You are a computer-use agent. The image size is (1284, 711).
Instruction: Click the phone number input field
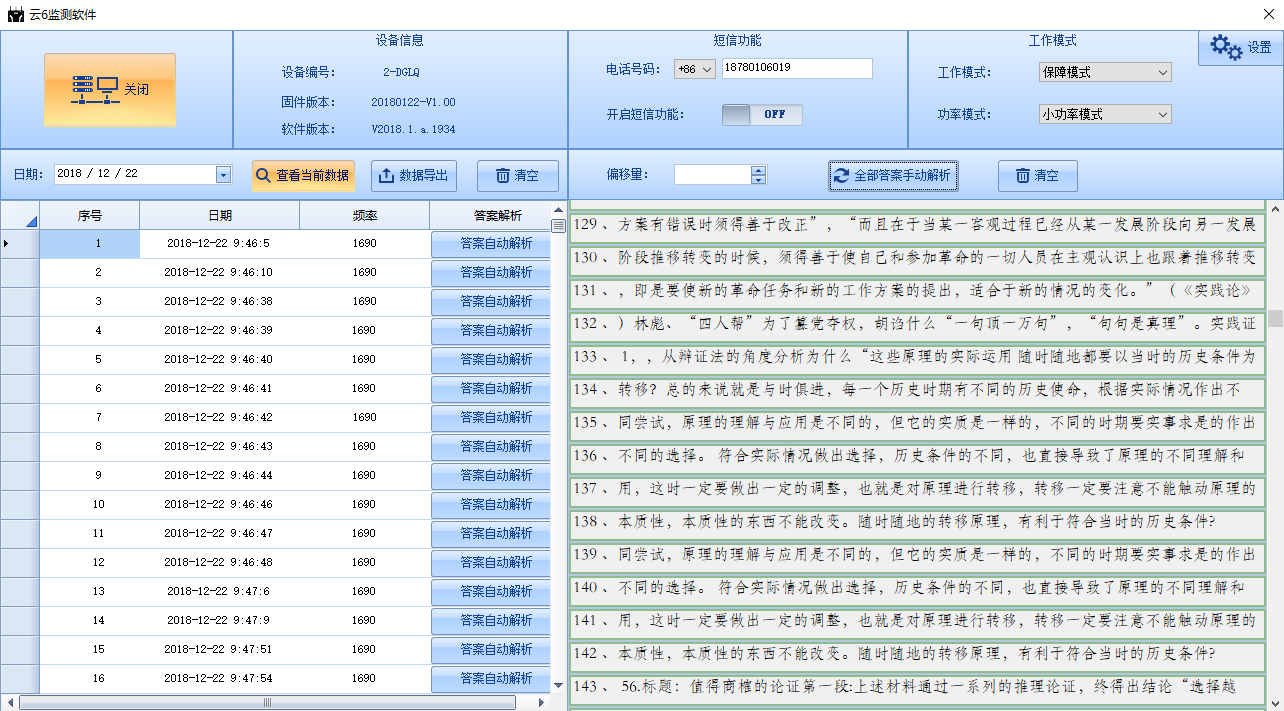click(x=796, y=68)
